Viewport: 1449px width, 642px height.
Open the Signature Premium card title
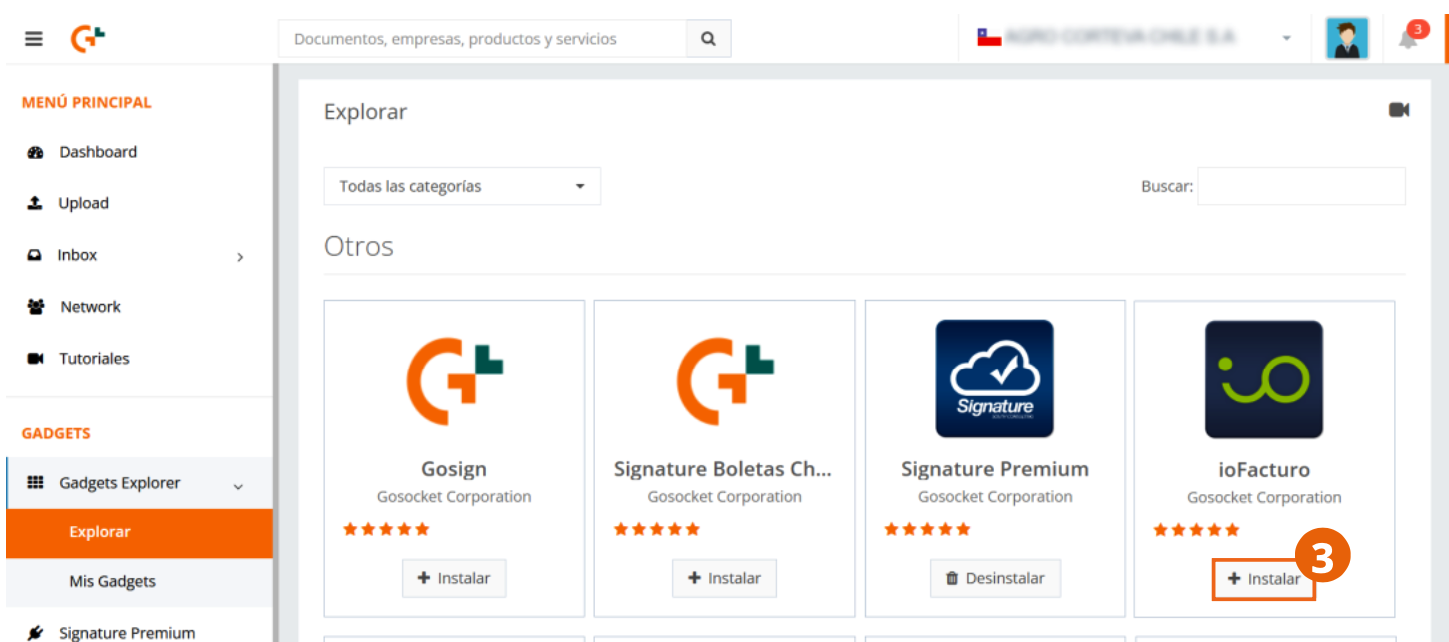pos(995,469)
